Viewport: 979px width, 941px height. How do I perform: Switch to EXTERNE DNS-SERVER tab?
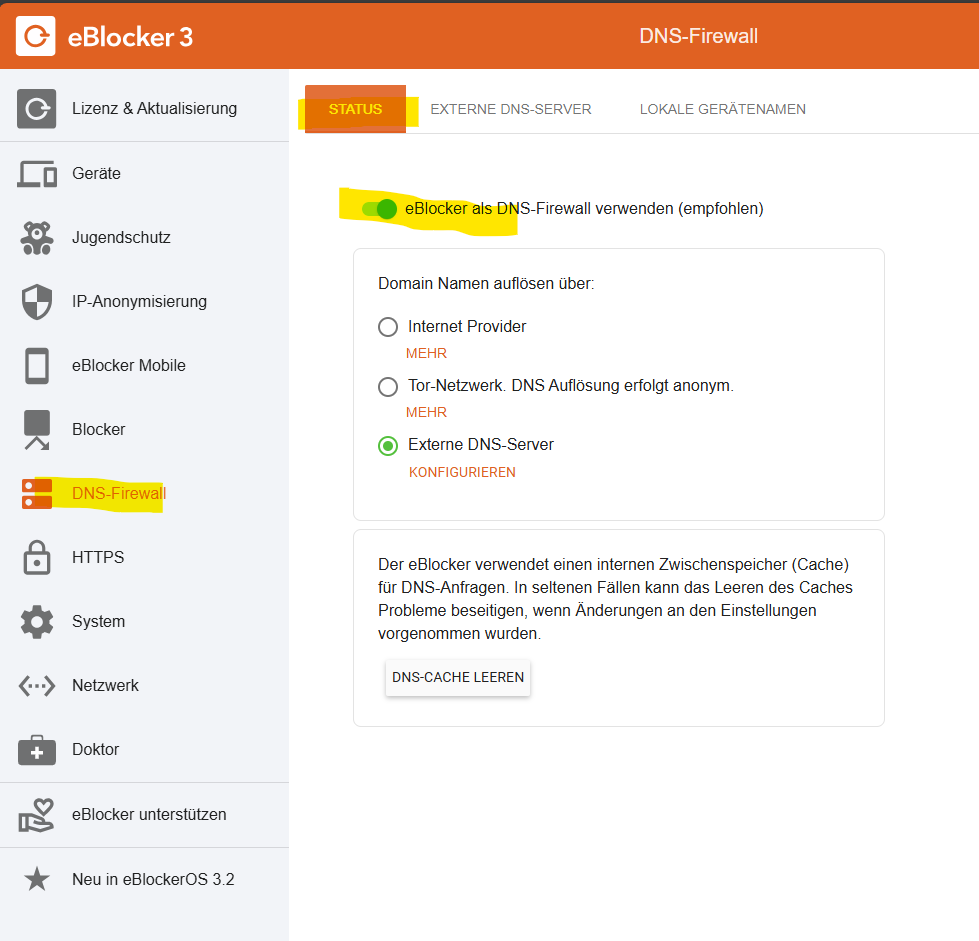point(511,109)
